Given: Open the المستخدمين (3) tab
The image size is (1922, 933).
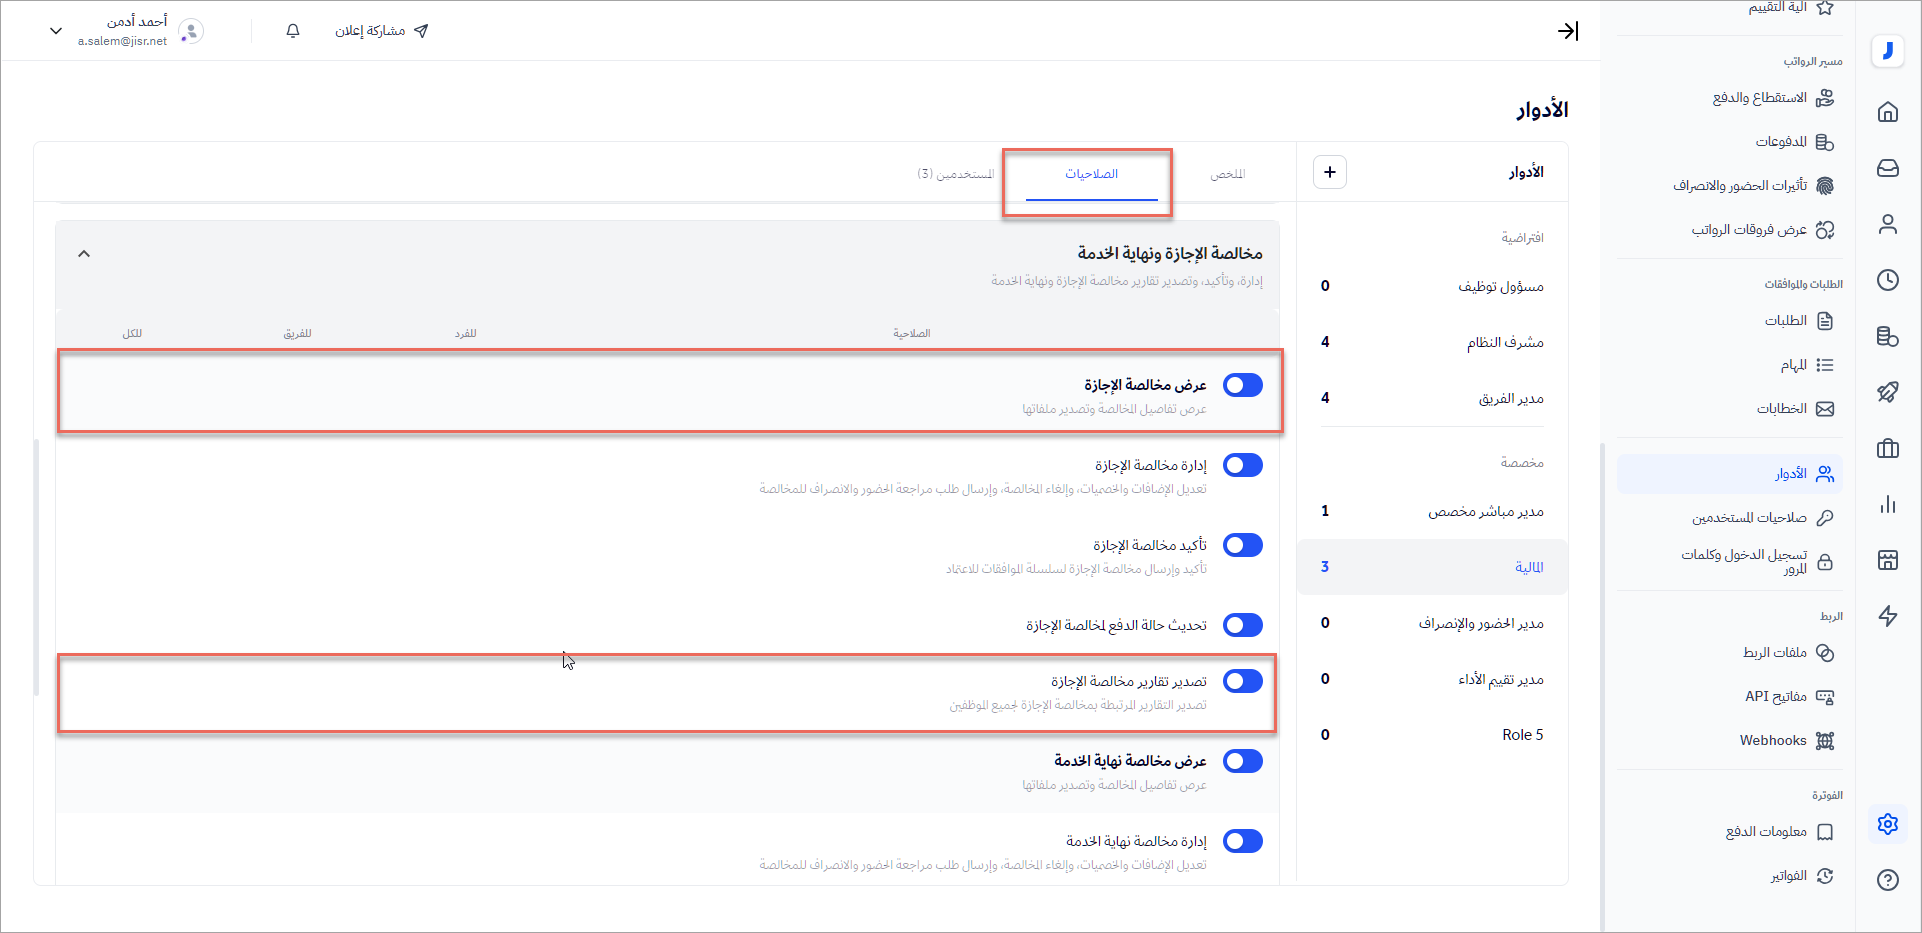Looking at the screenshot, I should coord(956,174).
